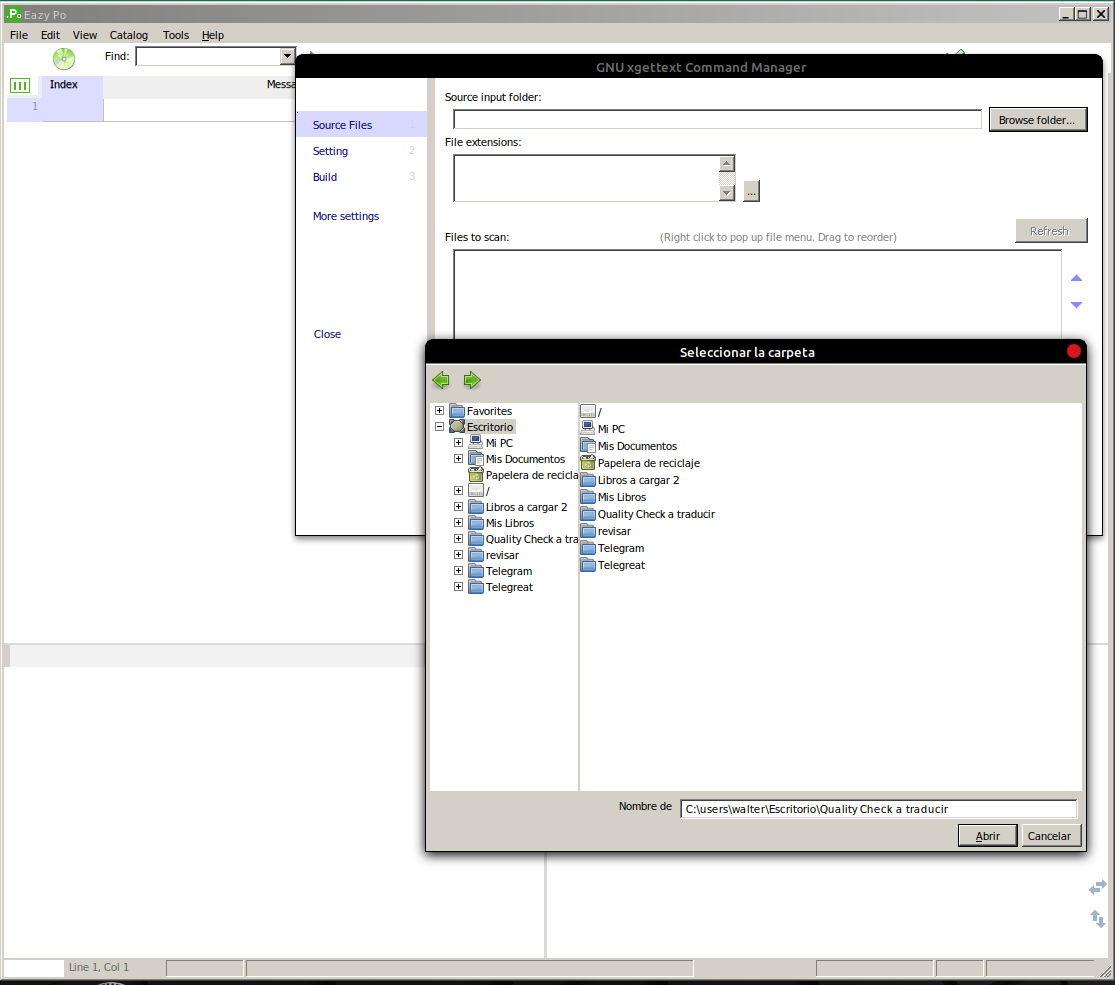This screenshot has height=985, width=1115.
Task: Expand Telegreat tree node
Action: [459, 587]
